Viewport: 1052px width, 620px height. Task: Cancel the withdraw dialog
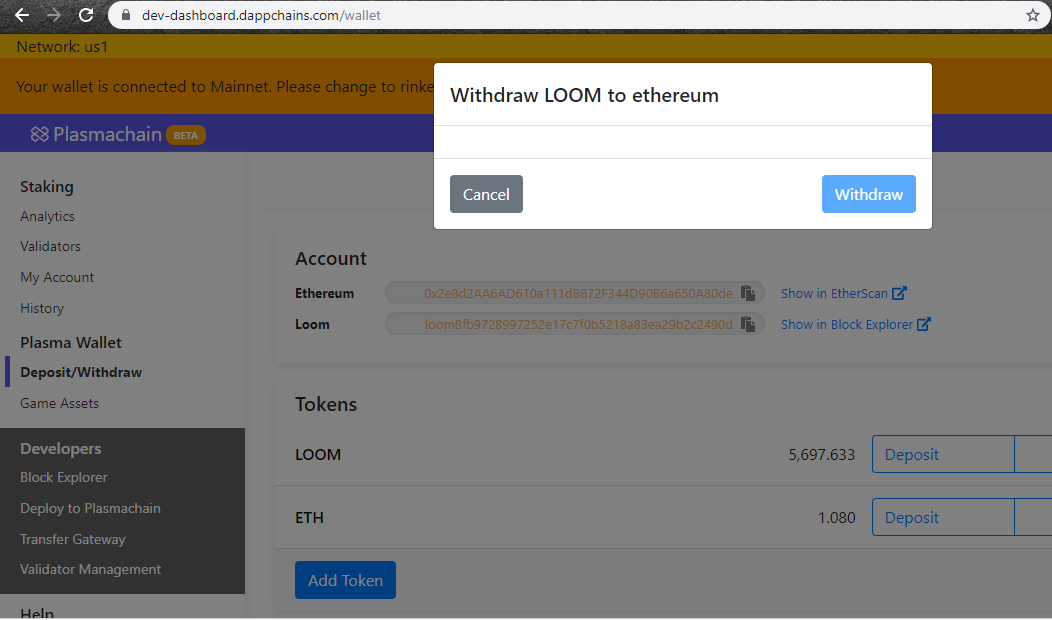[x=486, y=194]
